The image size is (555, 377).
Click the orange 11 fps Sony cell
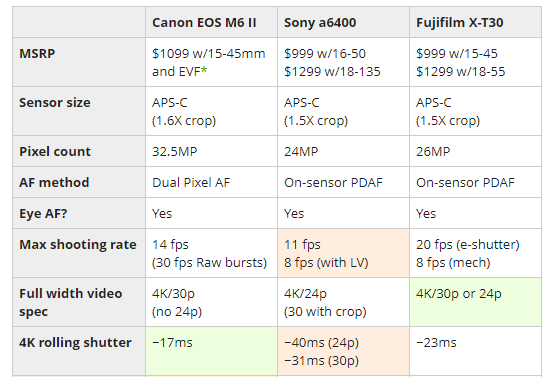click(343, 253)
